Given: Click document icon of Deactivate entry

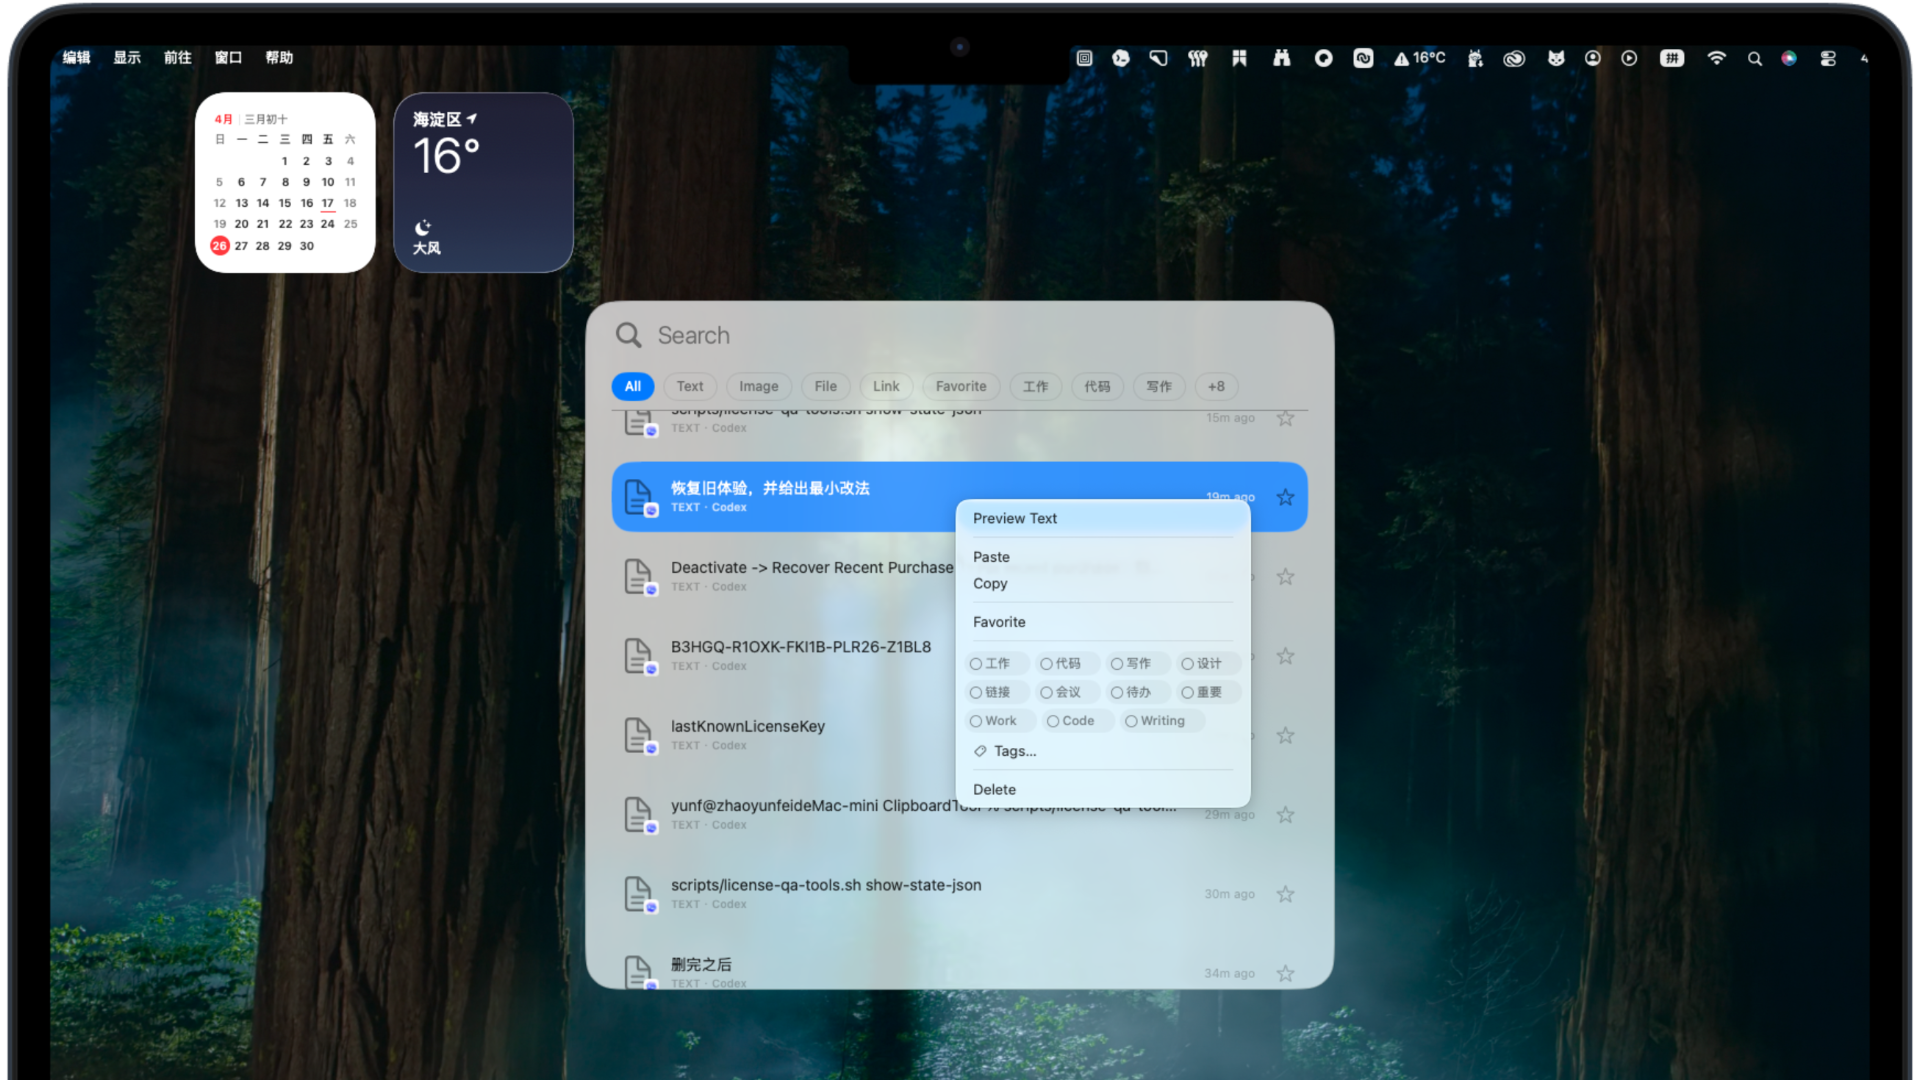Looking at the screenshot, I should click(638, 576).
